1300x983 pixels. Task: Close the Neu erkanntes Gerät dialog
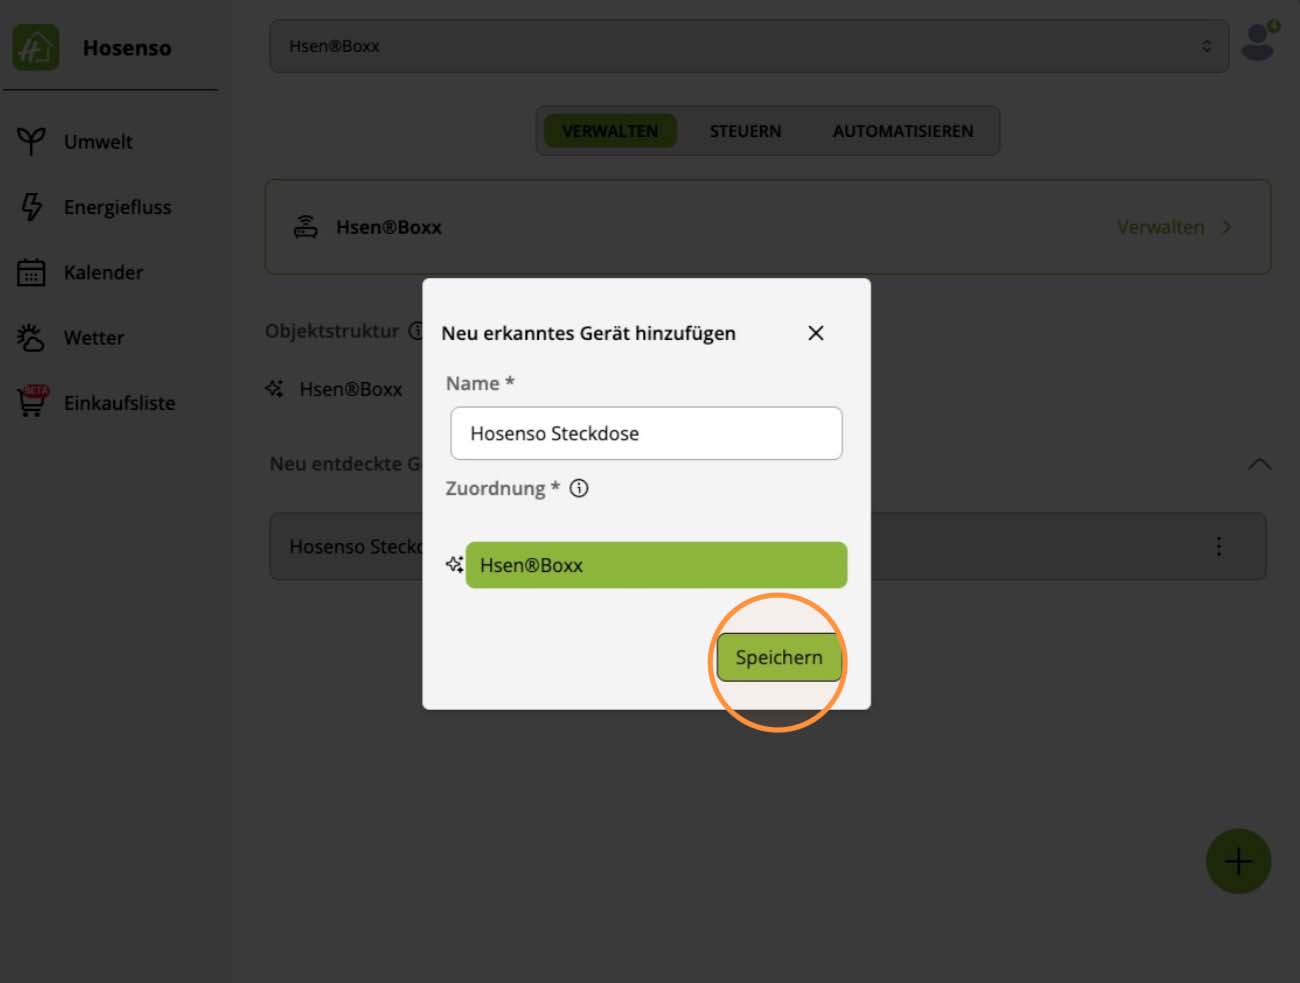click(x=816, y=333)
